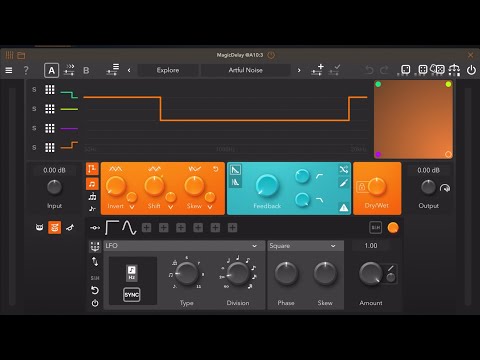
Task: Click the warning triangle in Feedback panel
Action: (344, 208)
